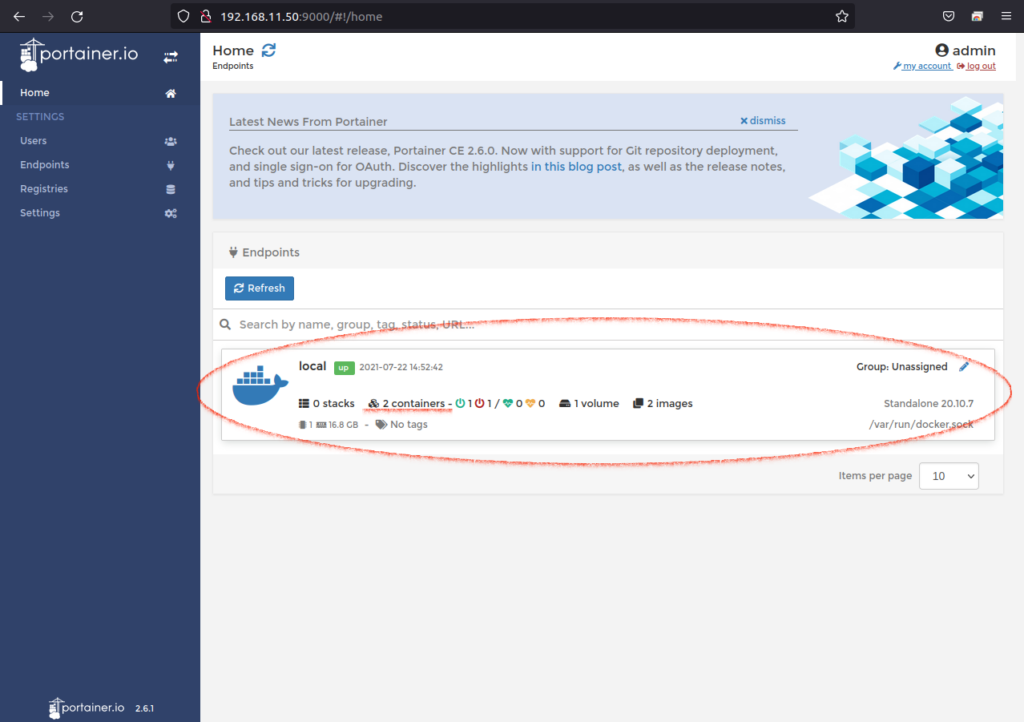Bookmark this page with the star icon
Screen dimensions: 1024x722
click(x=842, y=16)
